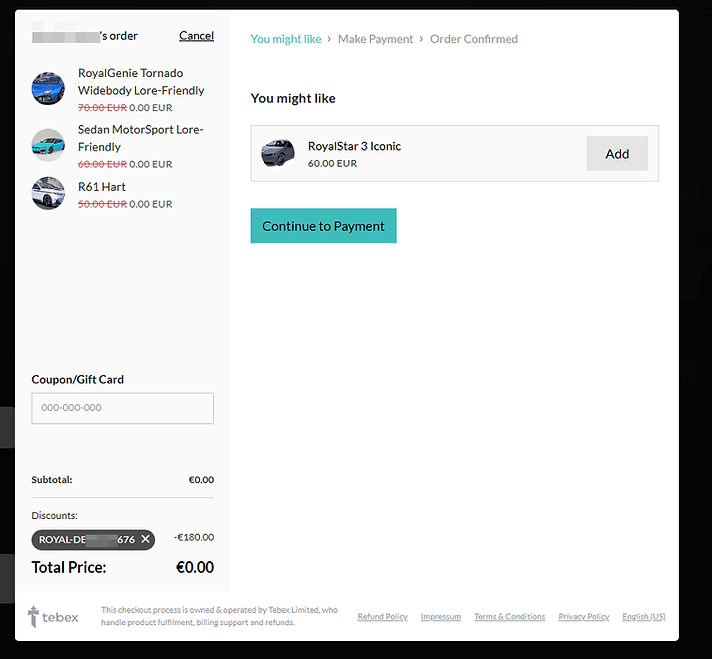Click the ROYAL-DE coupon code pill

[x=93, y=540]
